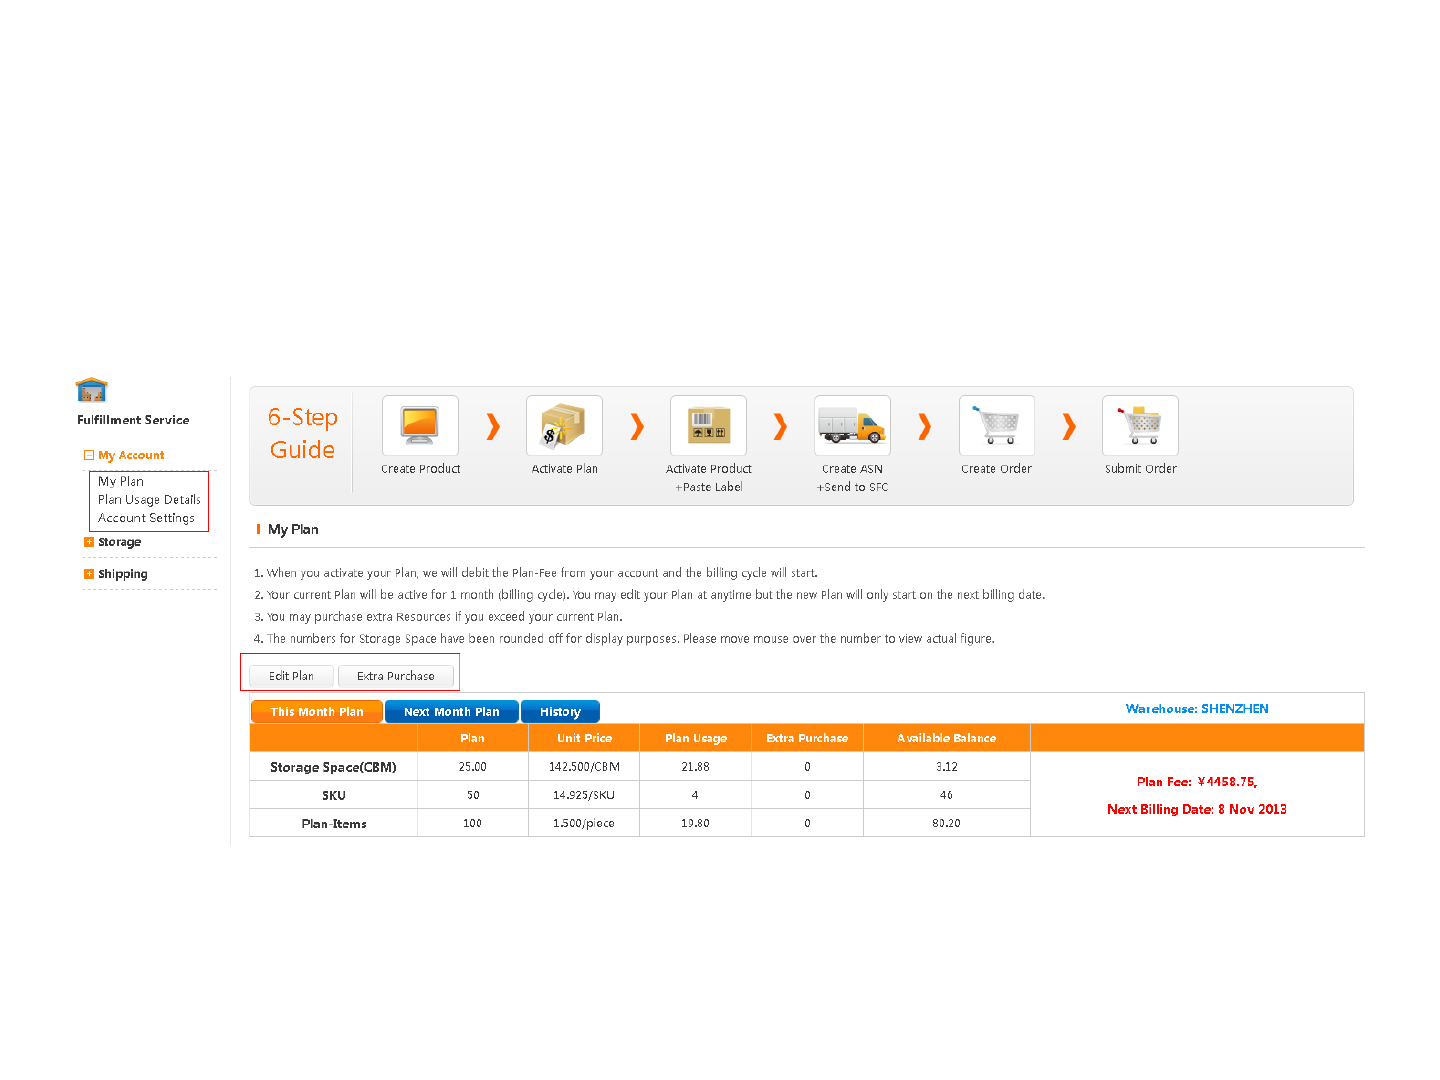Select the Activate Product barcode box icon

point(708,425)
